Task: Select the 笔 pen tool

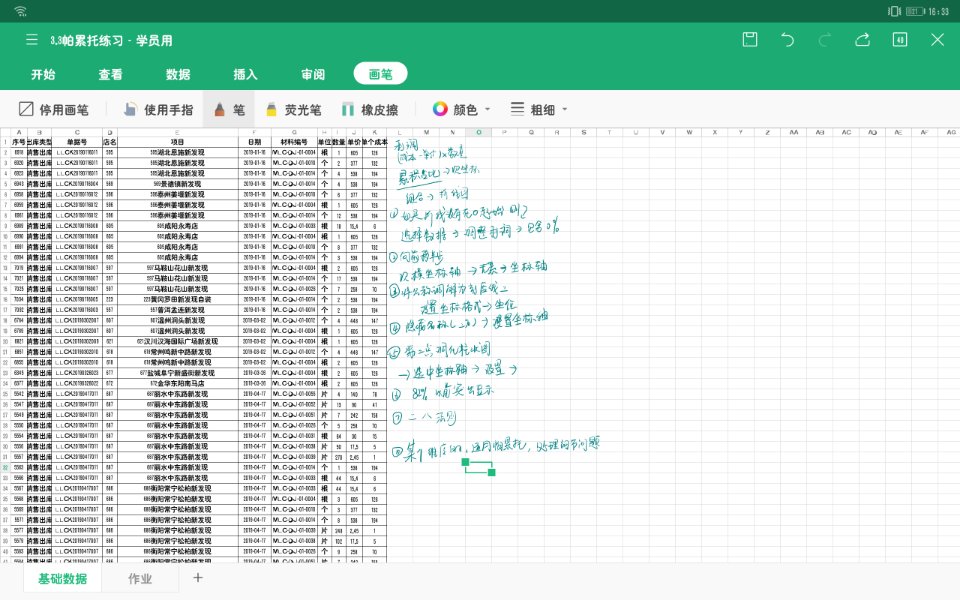Action: [x=229, y=110]
